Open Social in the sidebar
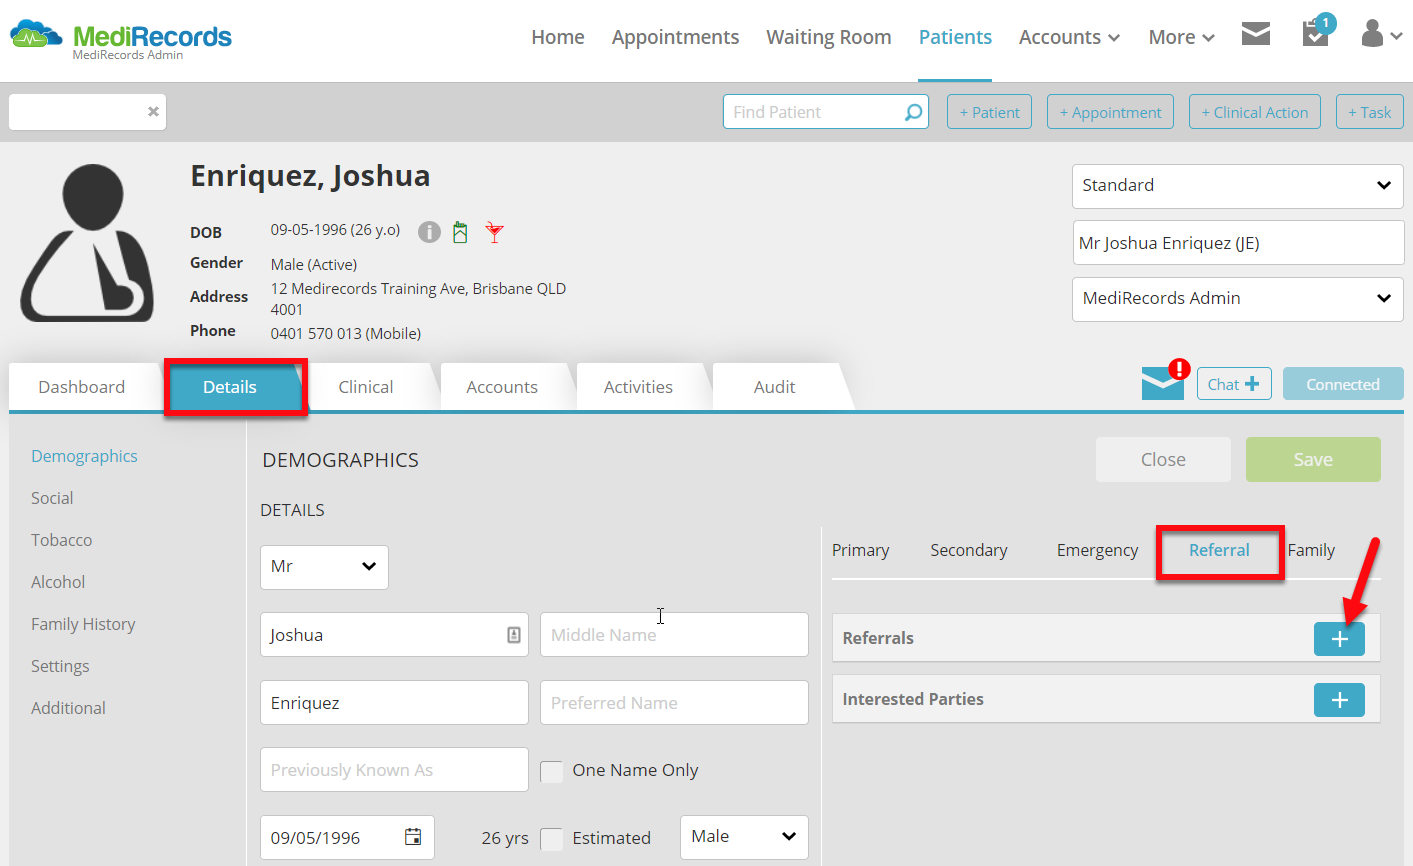Viewport: 1413px width, 866px height. (x=52, y=498)
